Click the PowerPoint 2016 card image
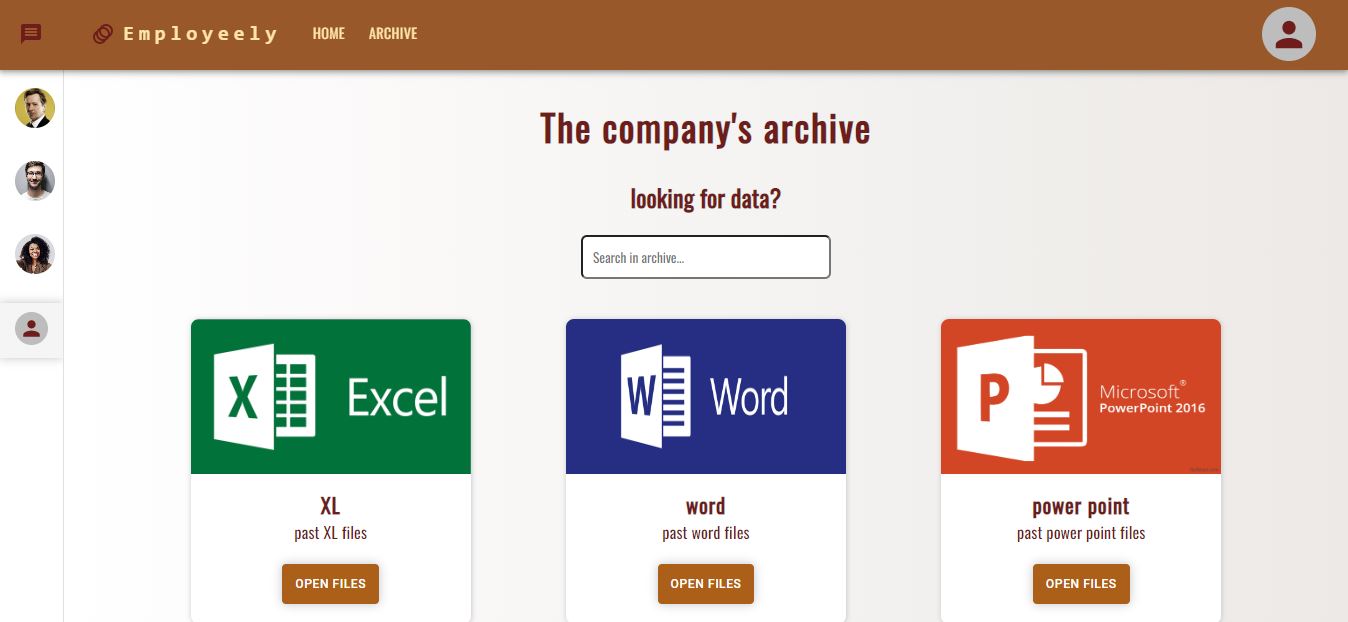The width and height of the screenshot is (1348, 622). pos(1081,396)
